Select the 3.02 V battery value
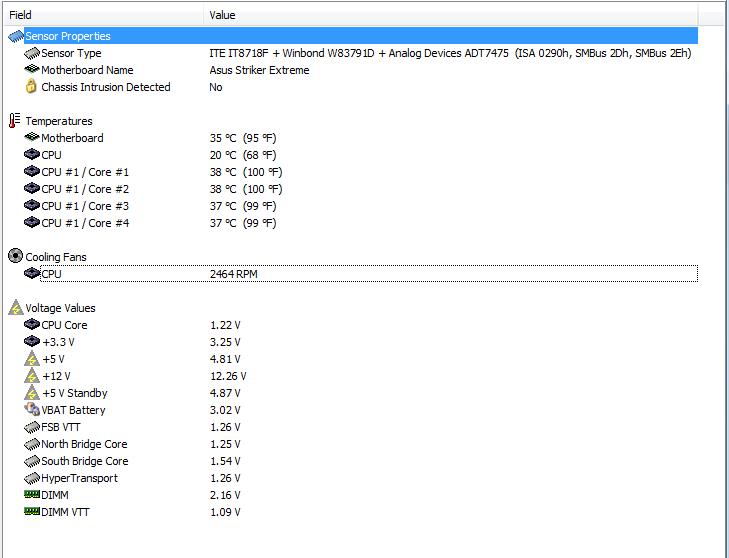 tap(225, 410)
